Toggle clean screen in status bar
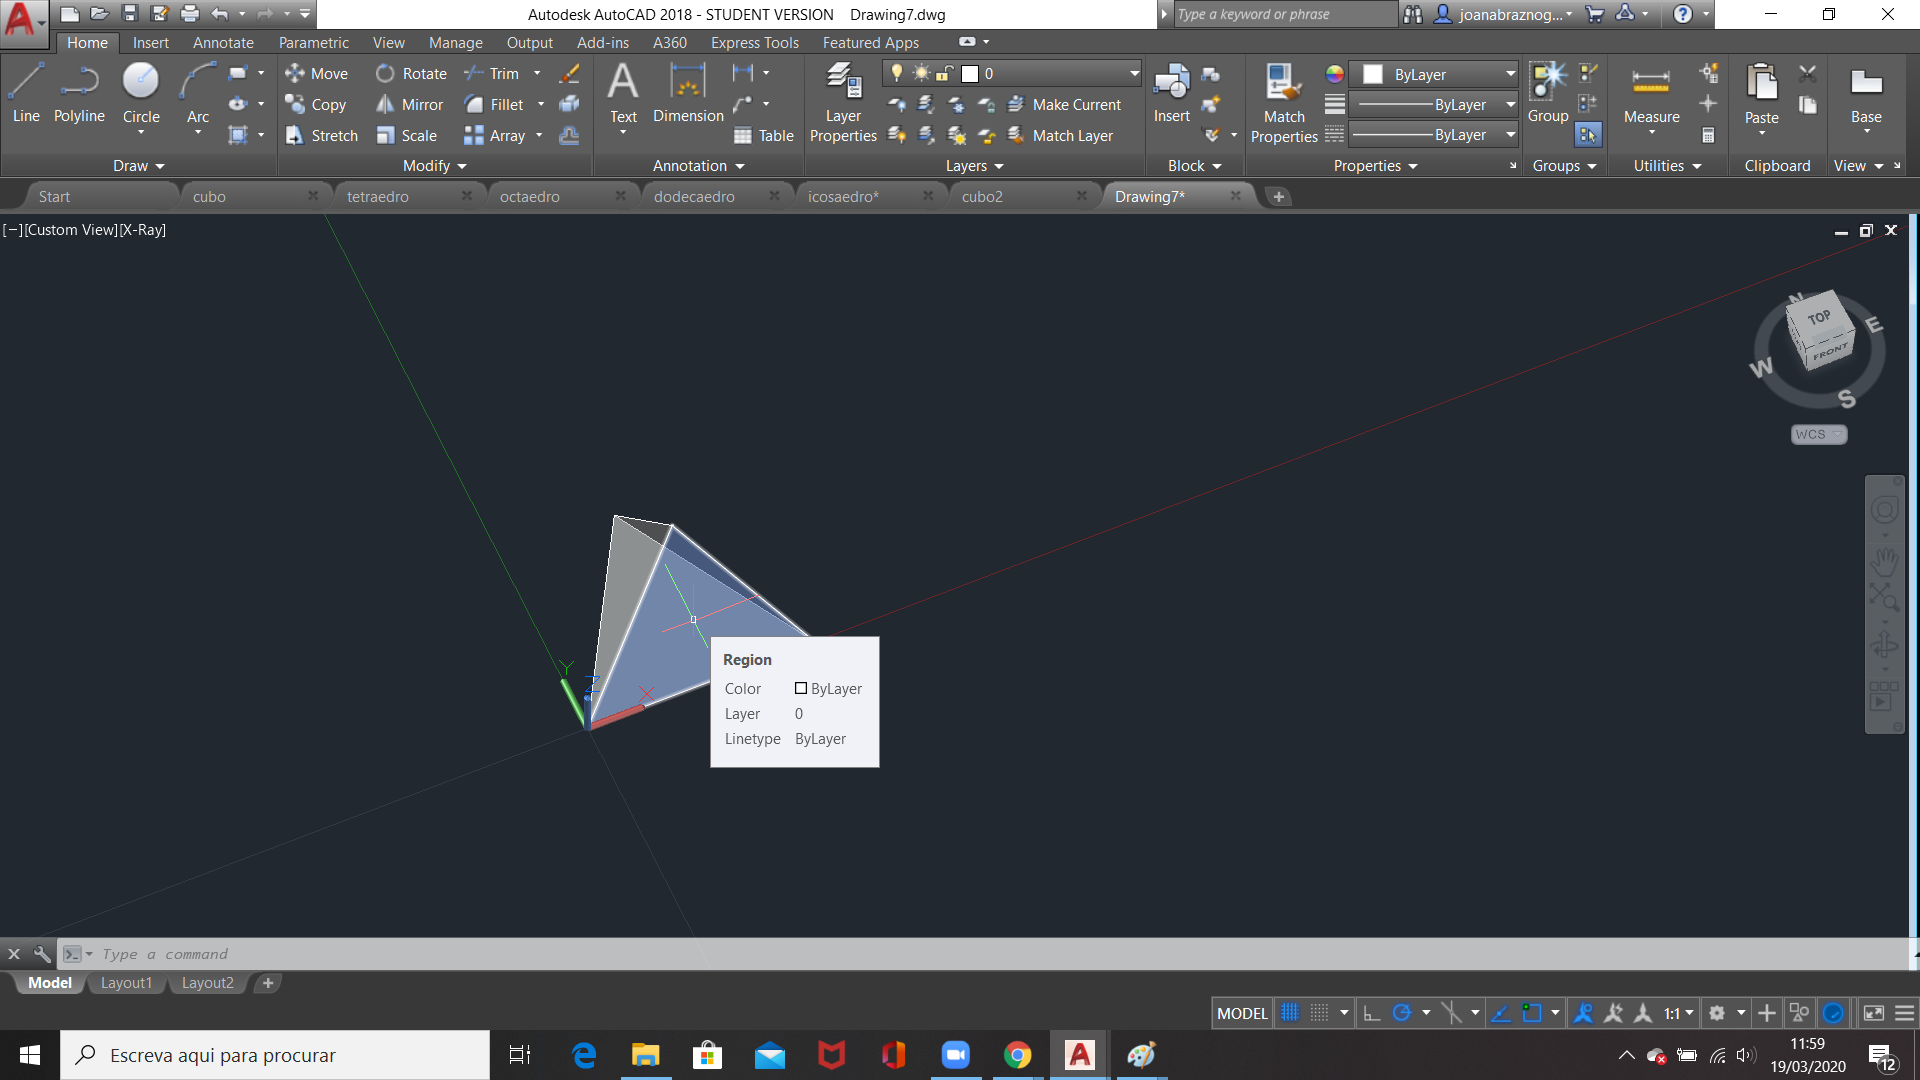 [1874, 1013]
